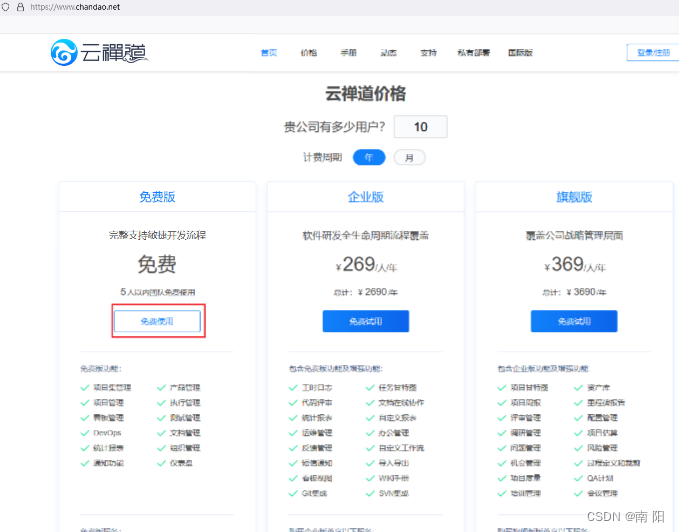This screenshot has width=679, height=532.
Task: Click the checkmark beside 工时日志
Action: [293, 387]
